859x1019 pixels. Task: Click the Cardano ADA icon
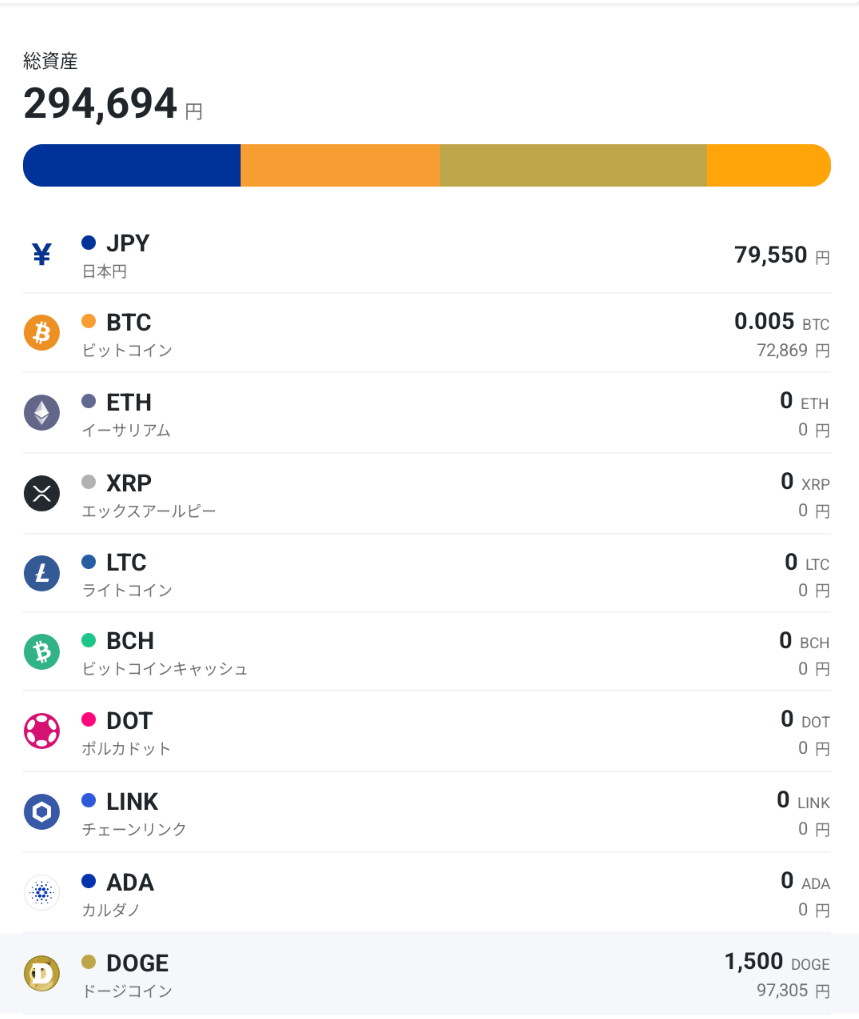[x=42, y=892]
